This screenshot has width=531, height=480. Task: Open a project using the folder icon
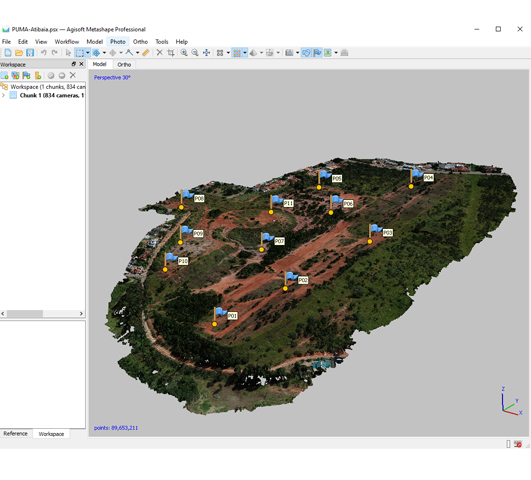point(19,53)
